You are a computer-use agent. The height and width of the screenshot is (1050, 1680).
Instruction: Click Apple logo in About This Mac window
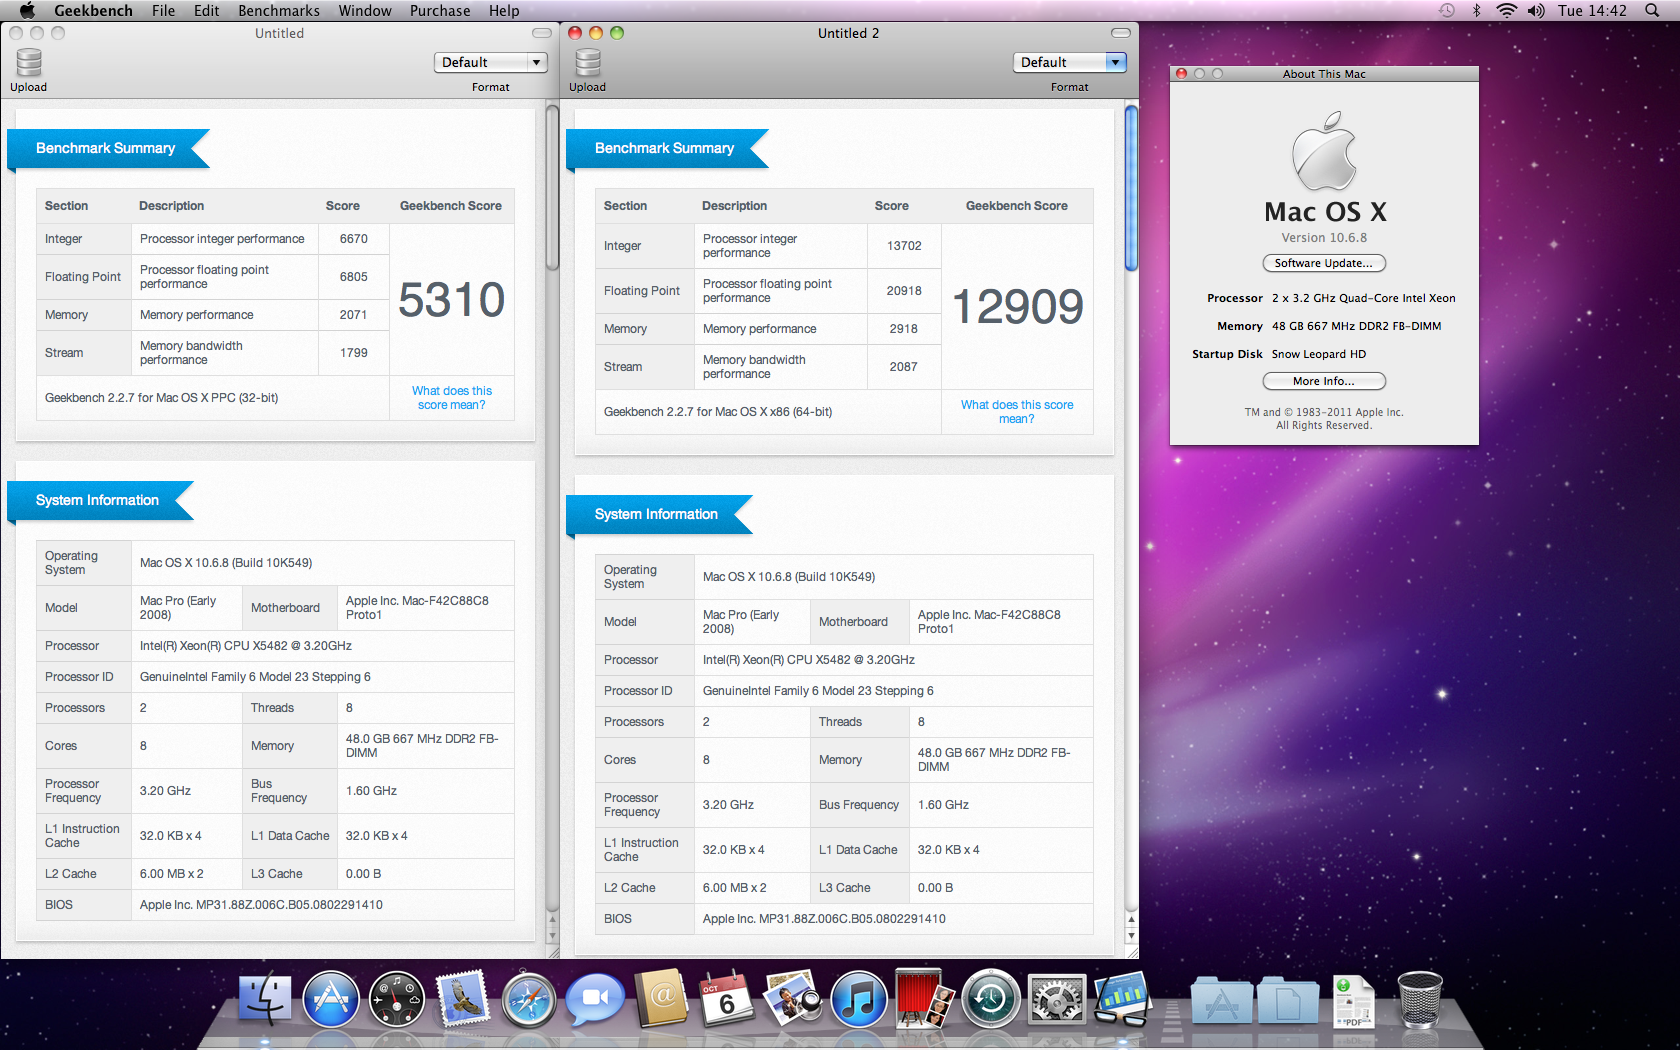pos(1324,151)
